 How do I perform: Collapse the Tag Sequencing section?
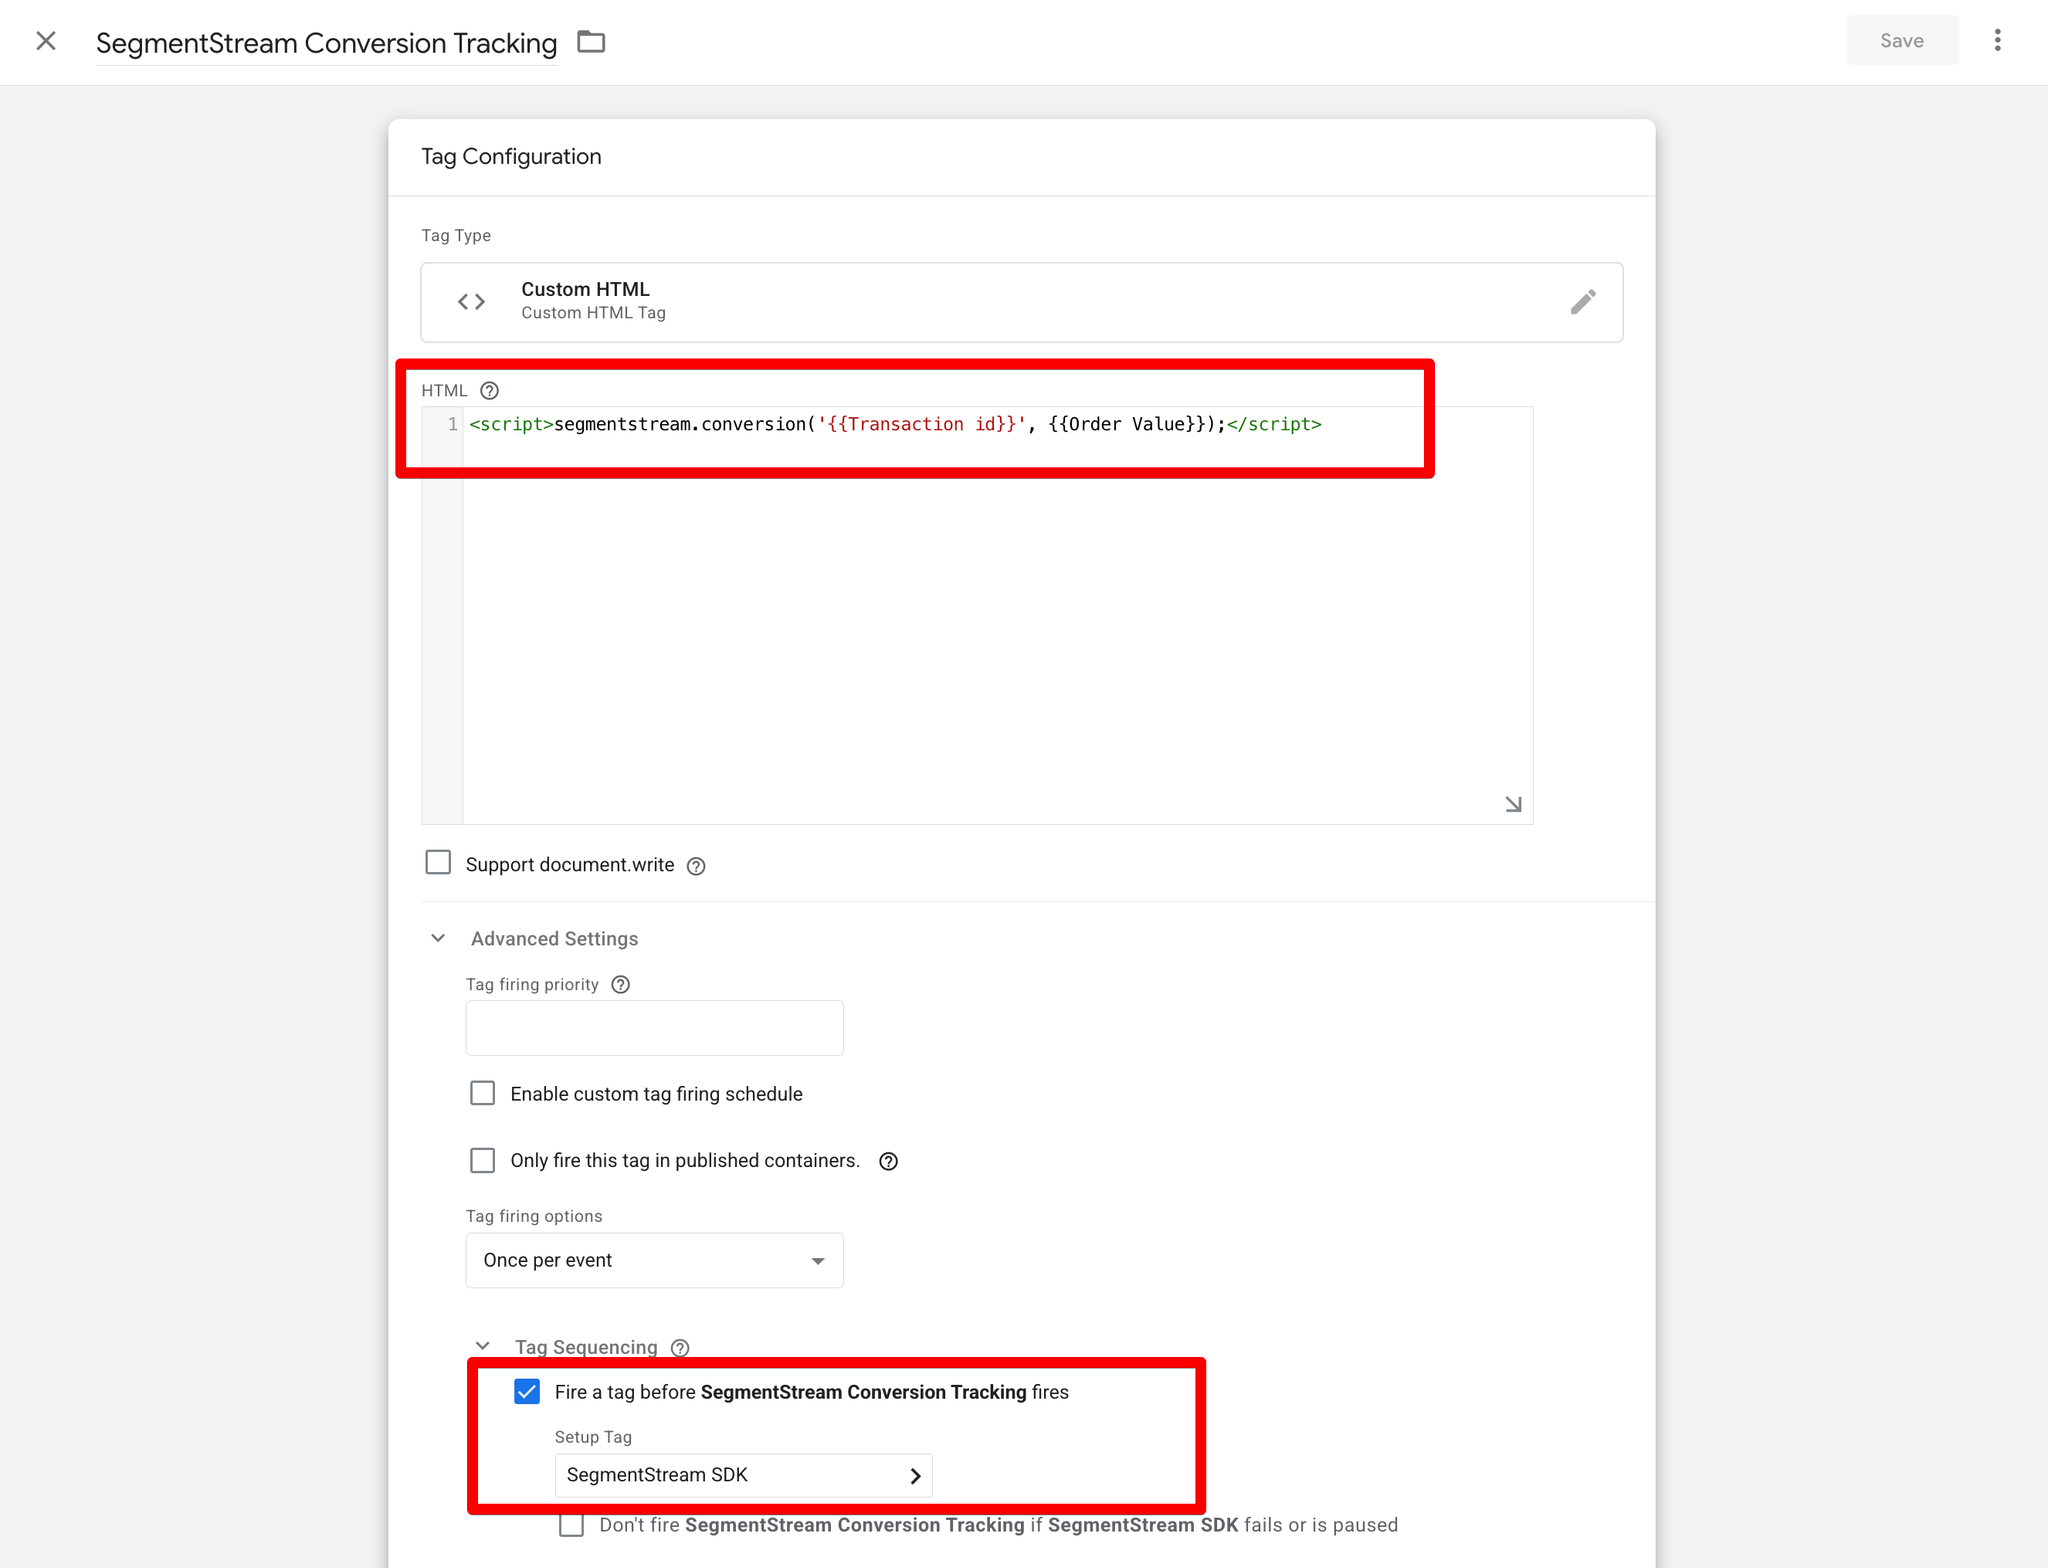483,1347
